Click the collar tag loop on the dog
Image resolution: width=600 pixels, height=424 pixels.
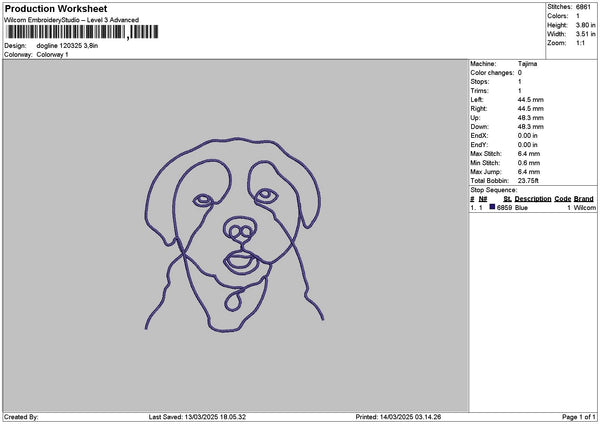233,300
